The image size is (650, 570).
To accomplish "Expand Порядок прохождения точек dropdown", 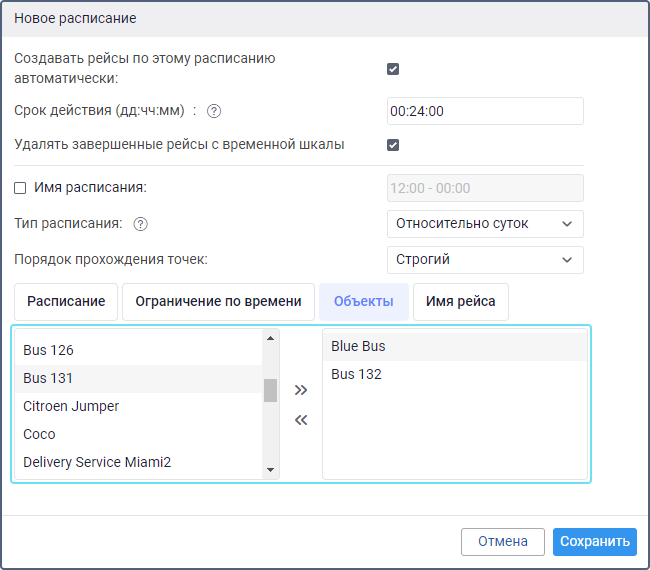I will (x=484, y=260).
